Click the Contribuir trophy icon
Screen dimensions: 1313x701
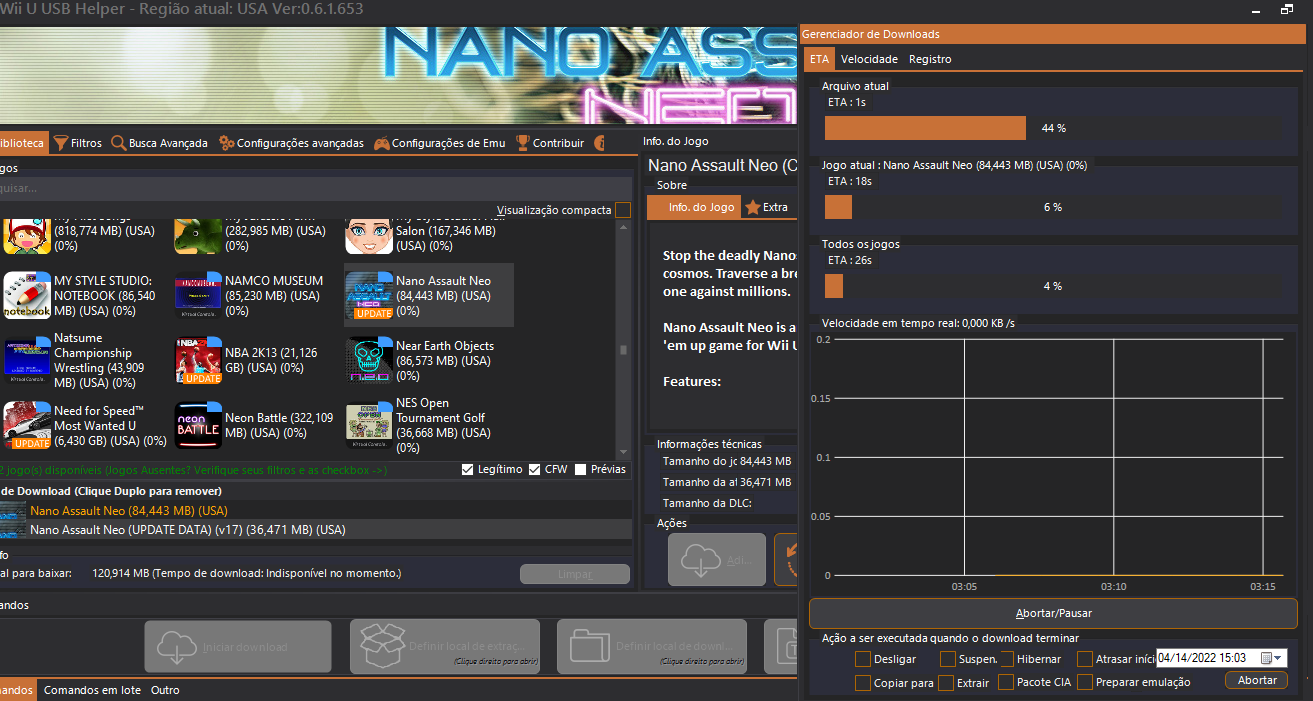[x=523, y=143]
